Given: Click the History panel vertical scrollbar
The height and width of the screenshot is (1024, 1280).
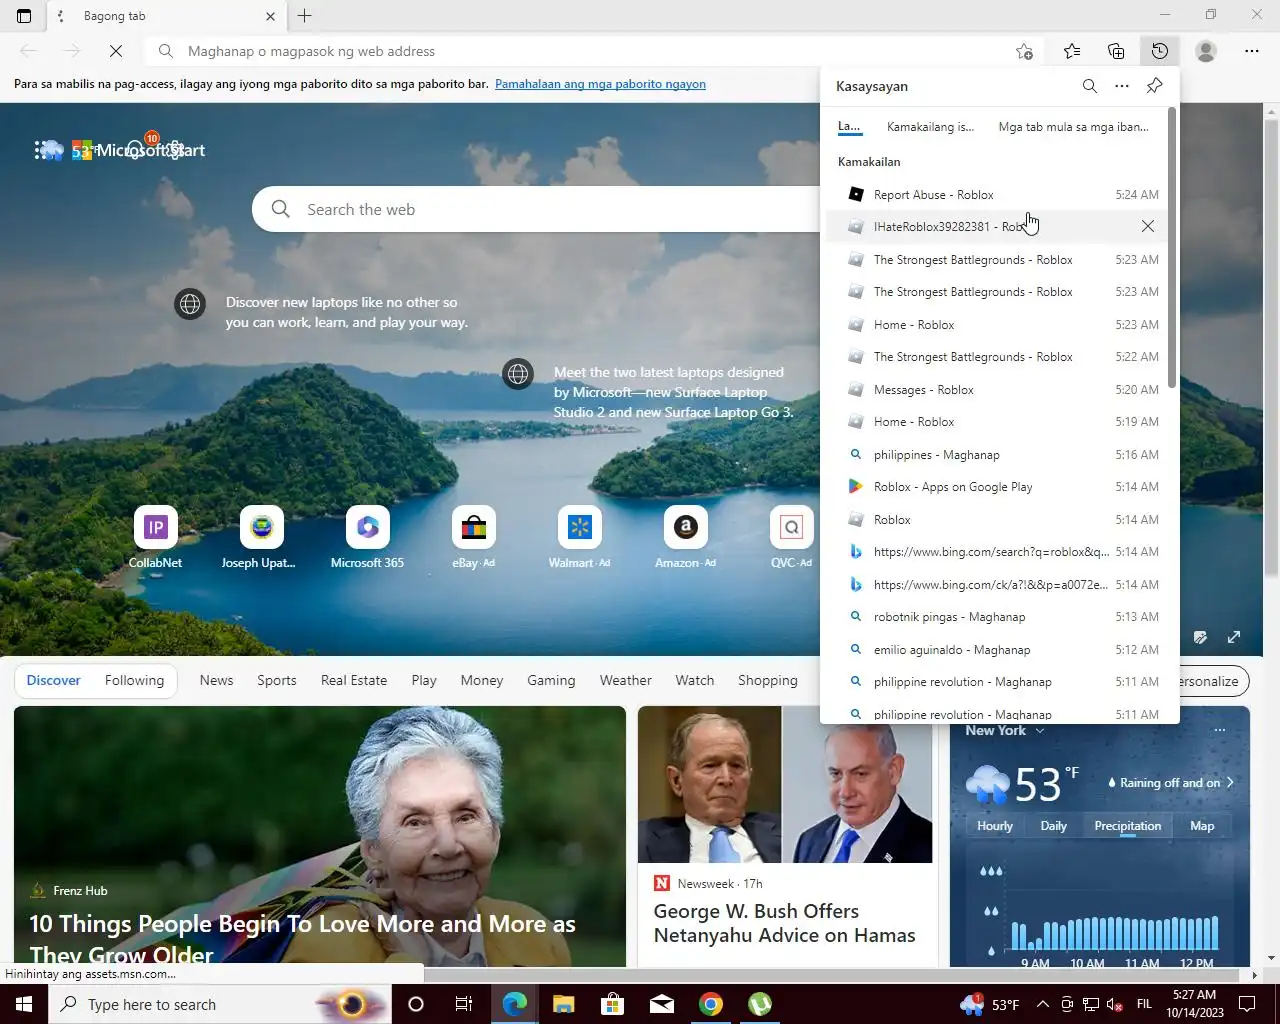Looking at the screenshot, I should (1173, 248).
